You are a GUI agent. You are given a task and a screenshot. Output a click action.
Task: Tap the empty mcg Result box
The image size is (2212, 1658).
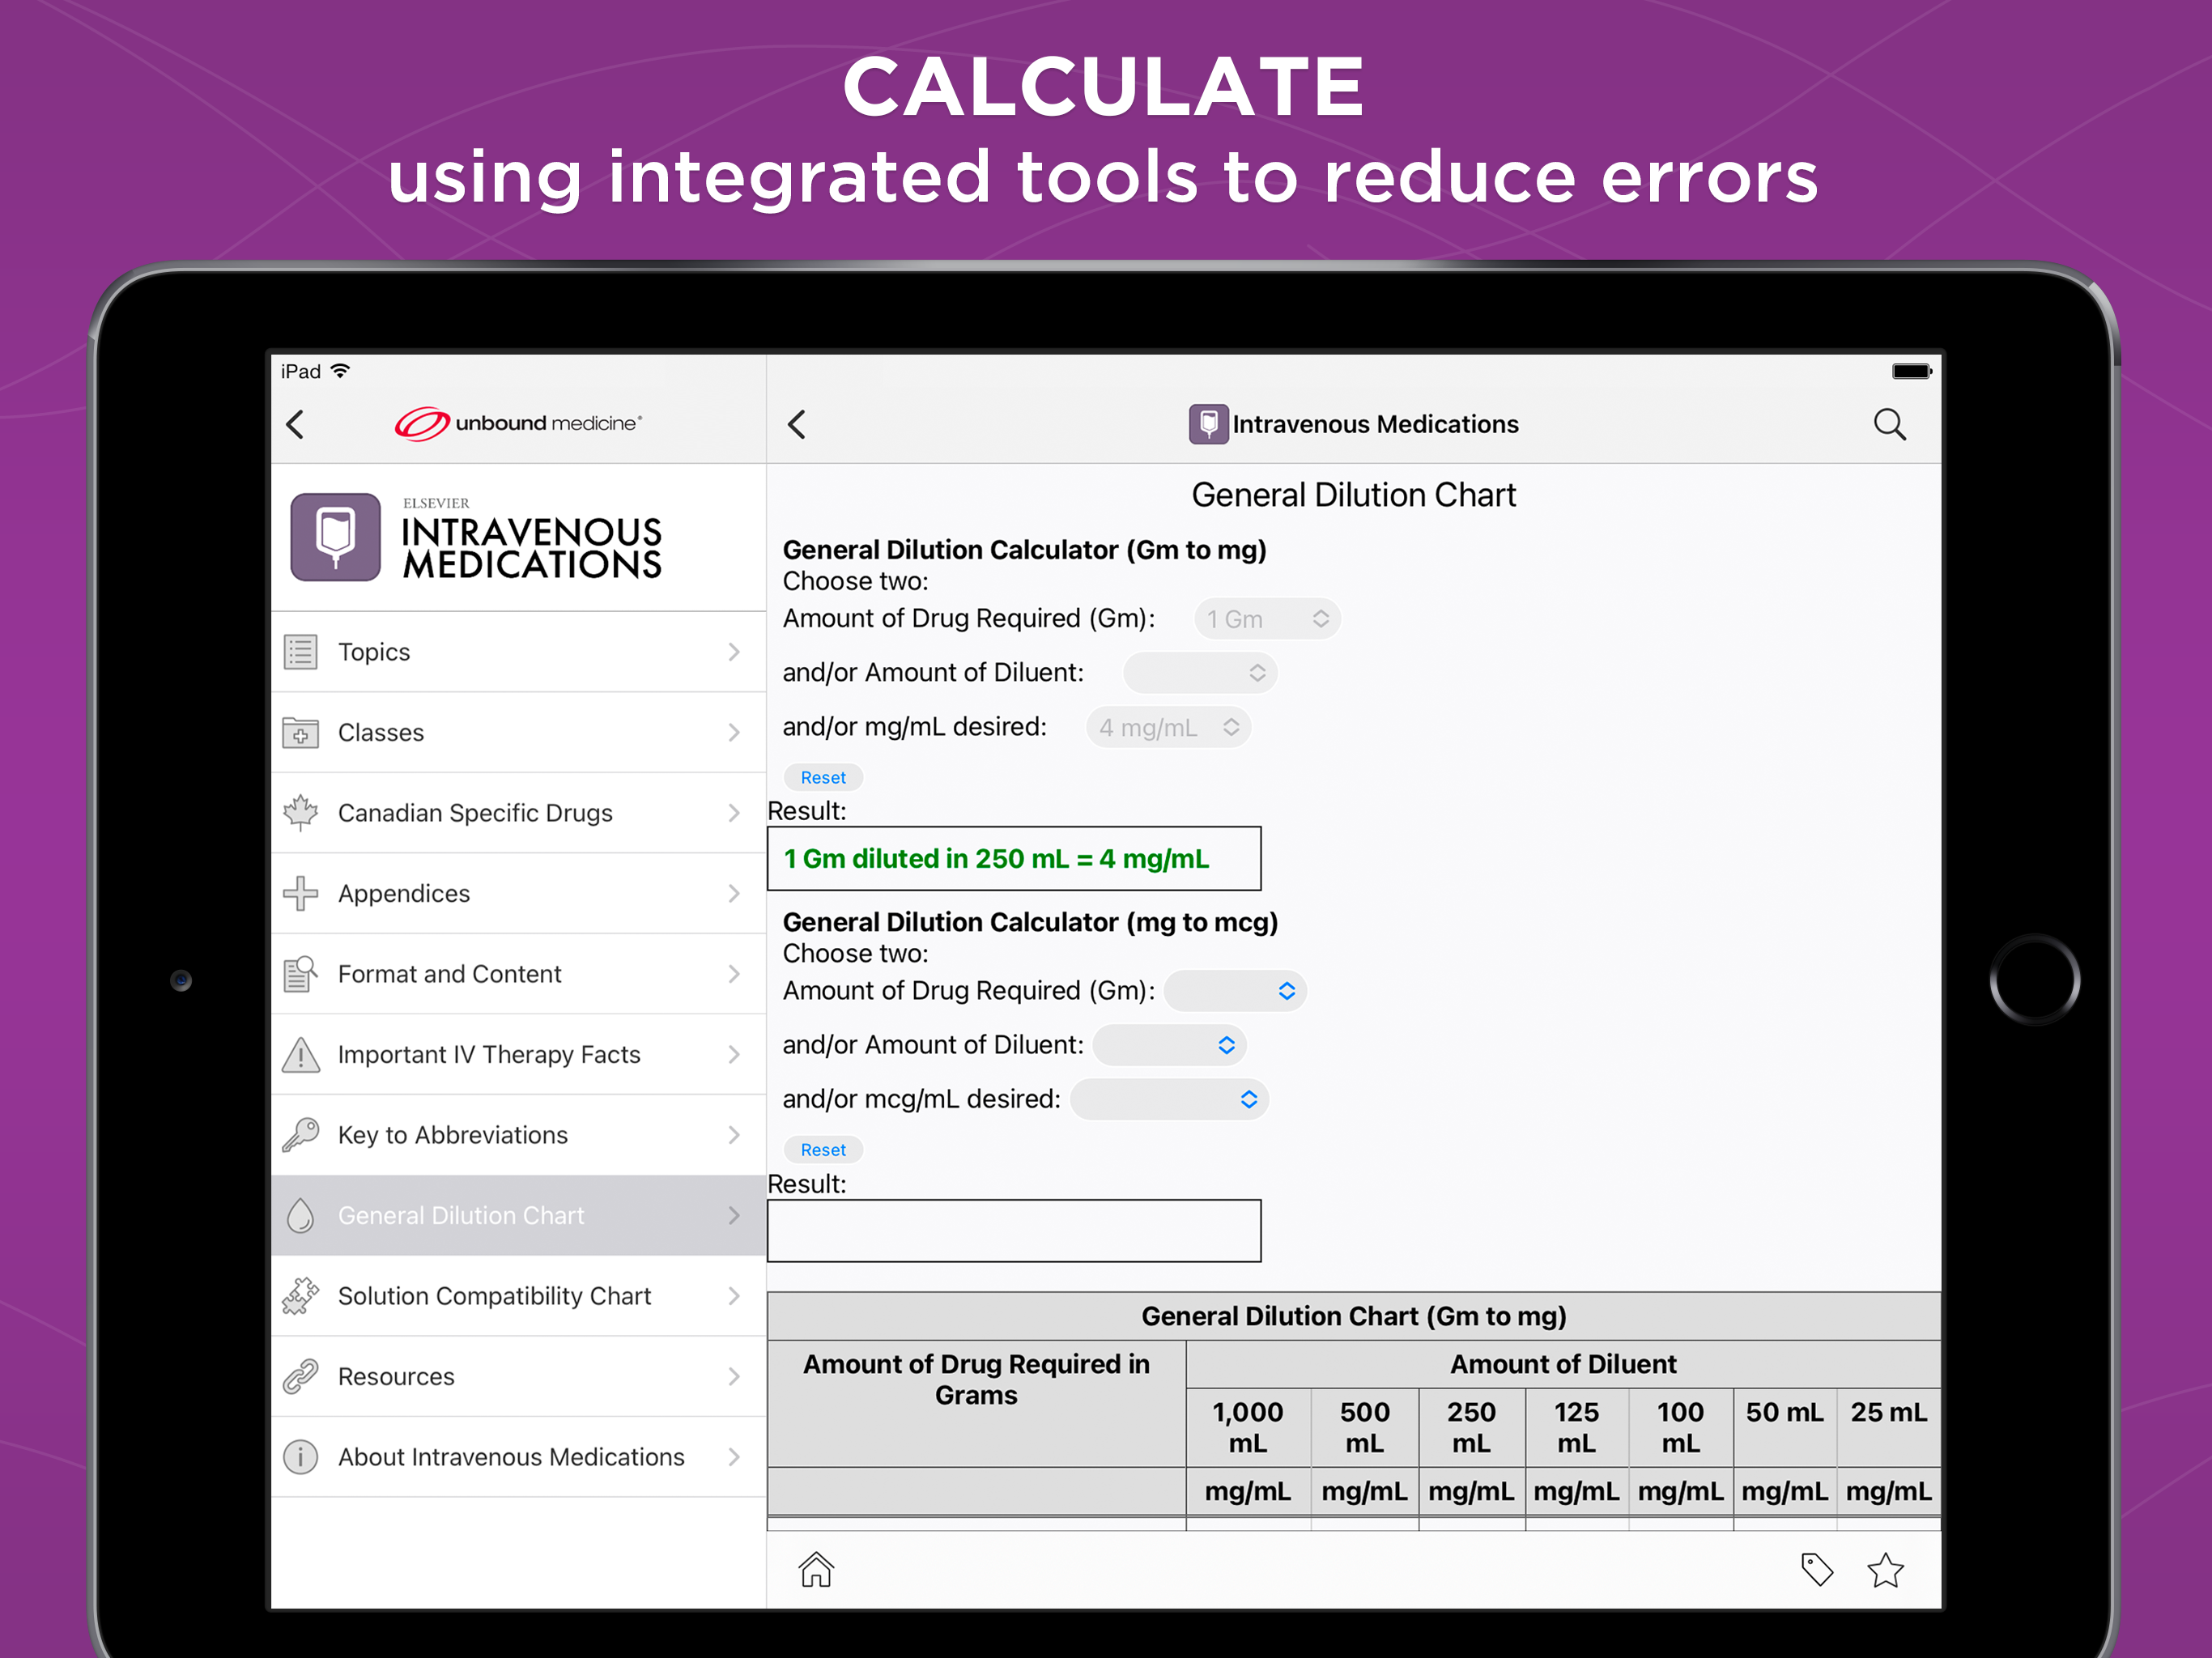pyautogui.click(x=1014, y=1231)
